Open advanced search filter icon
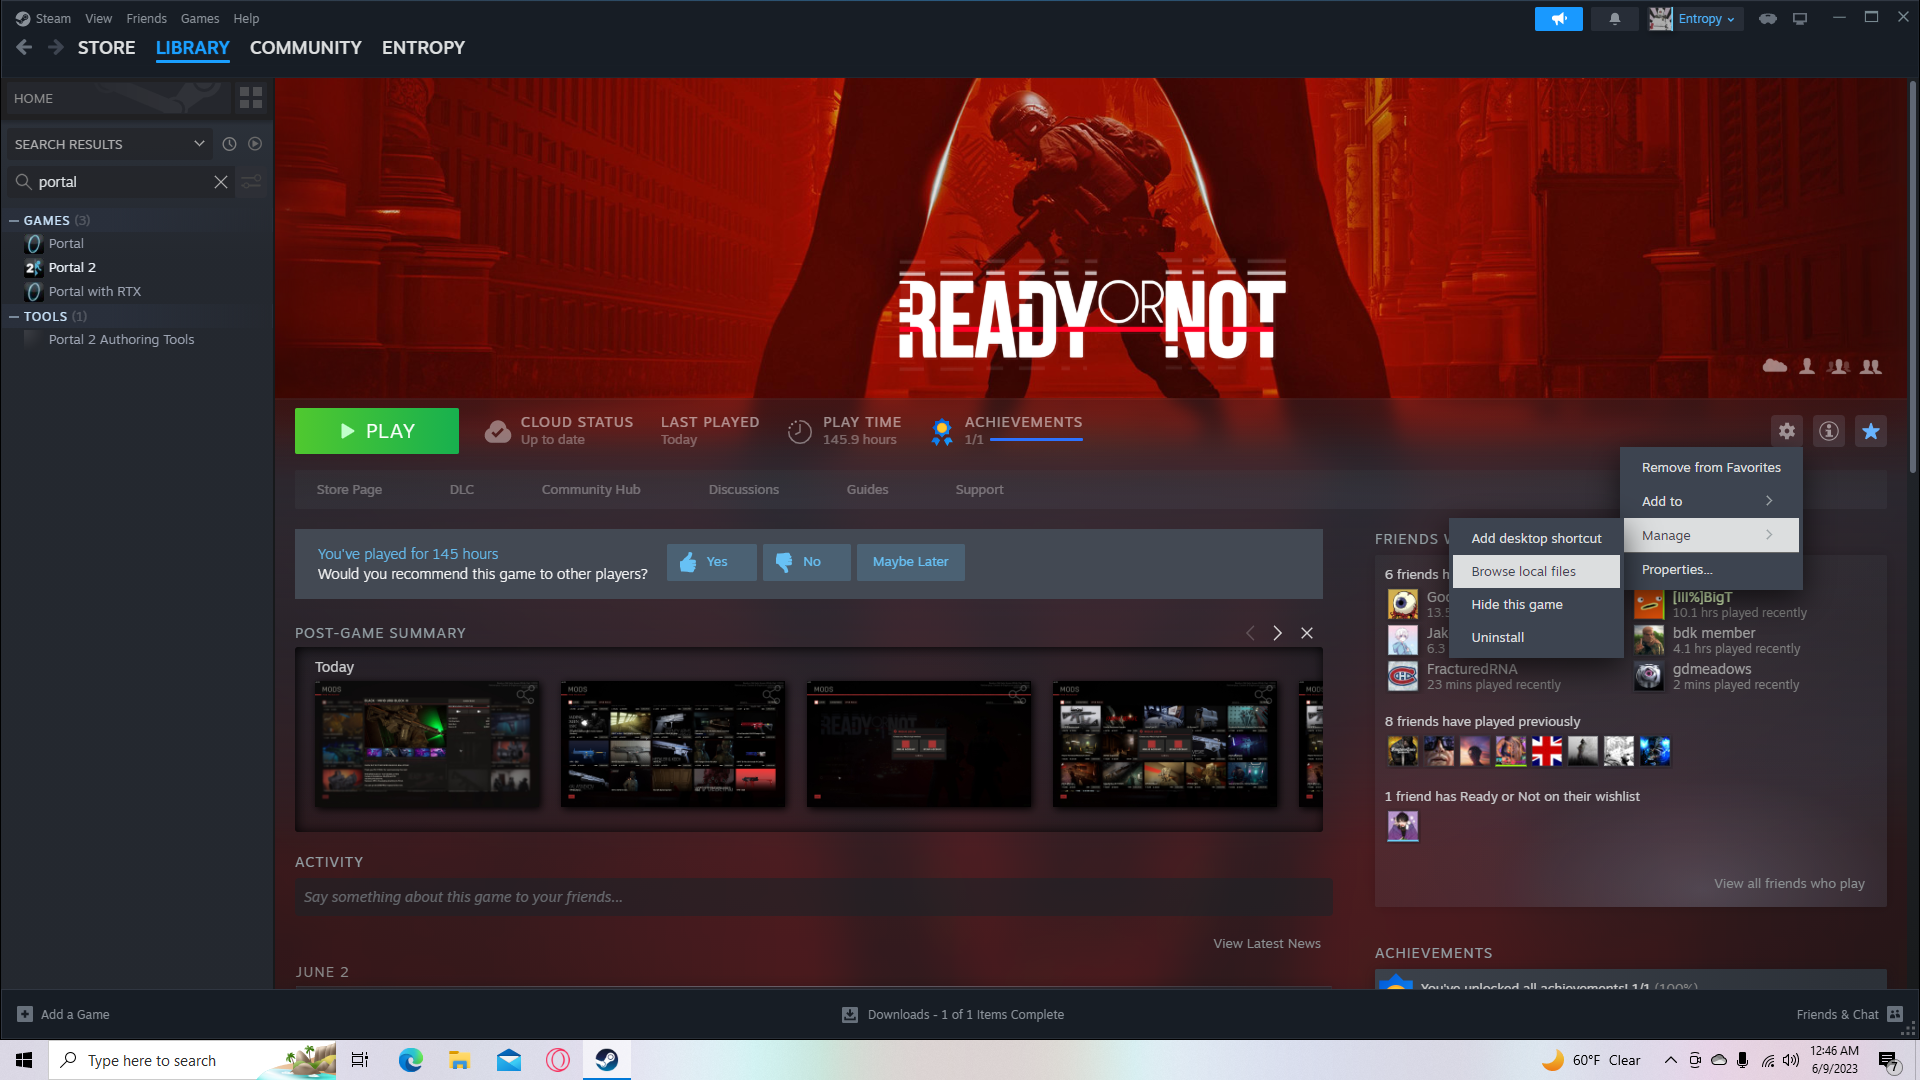 [252, 182]
